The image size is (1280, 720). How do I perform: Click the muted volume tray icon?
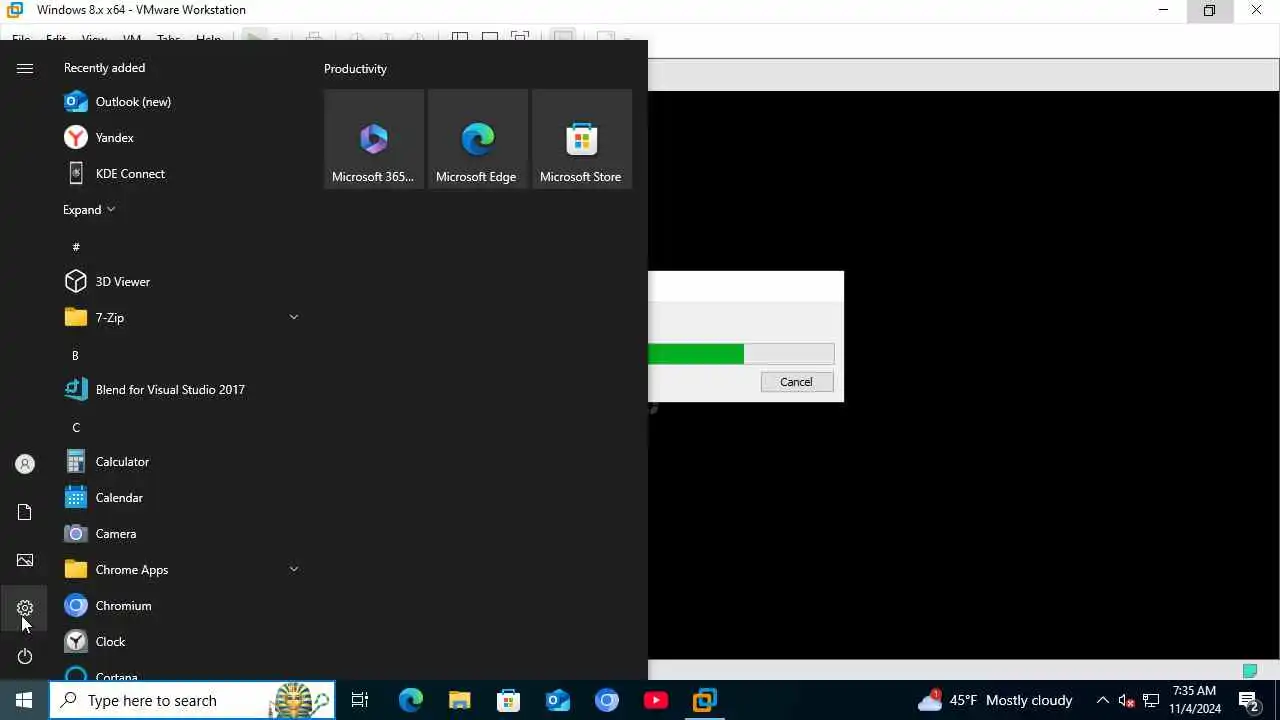pyautogui.click(x=1126, y=700)
